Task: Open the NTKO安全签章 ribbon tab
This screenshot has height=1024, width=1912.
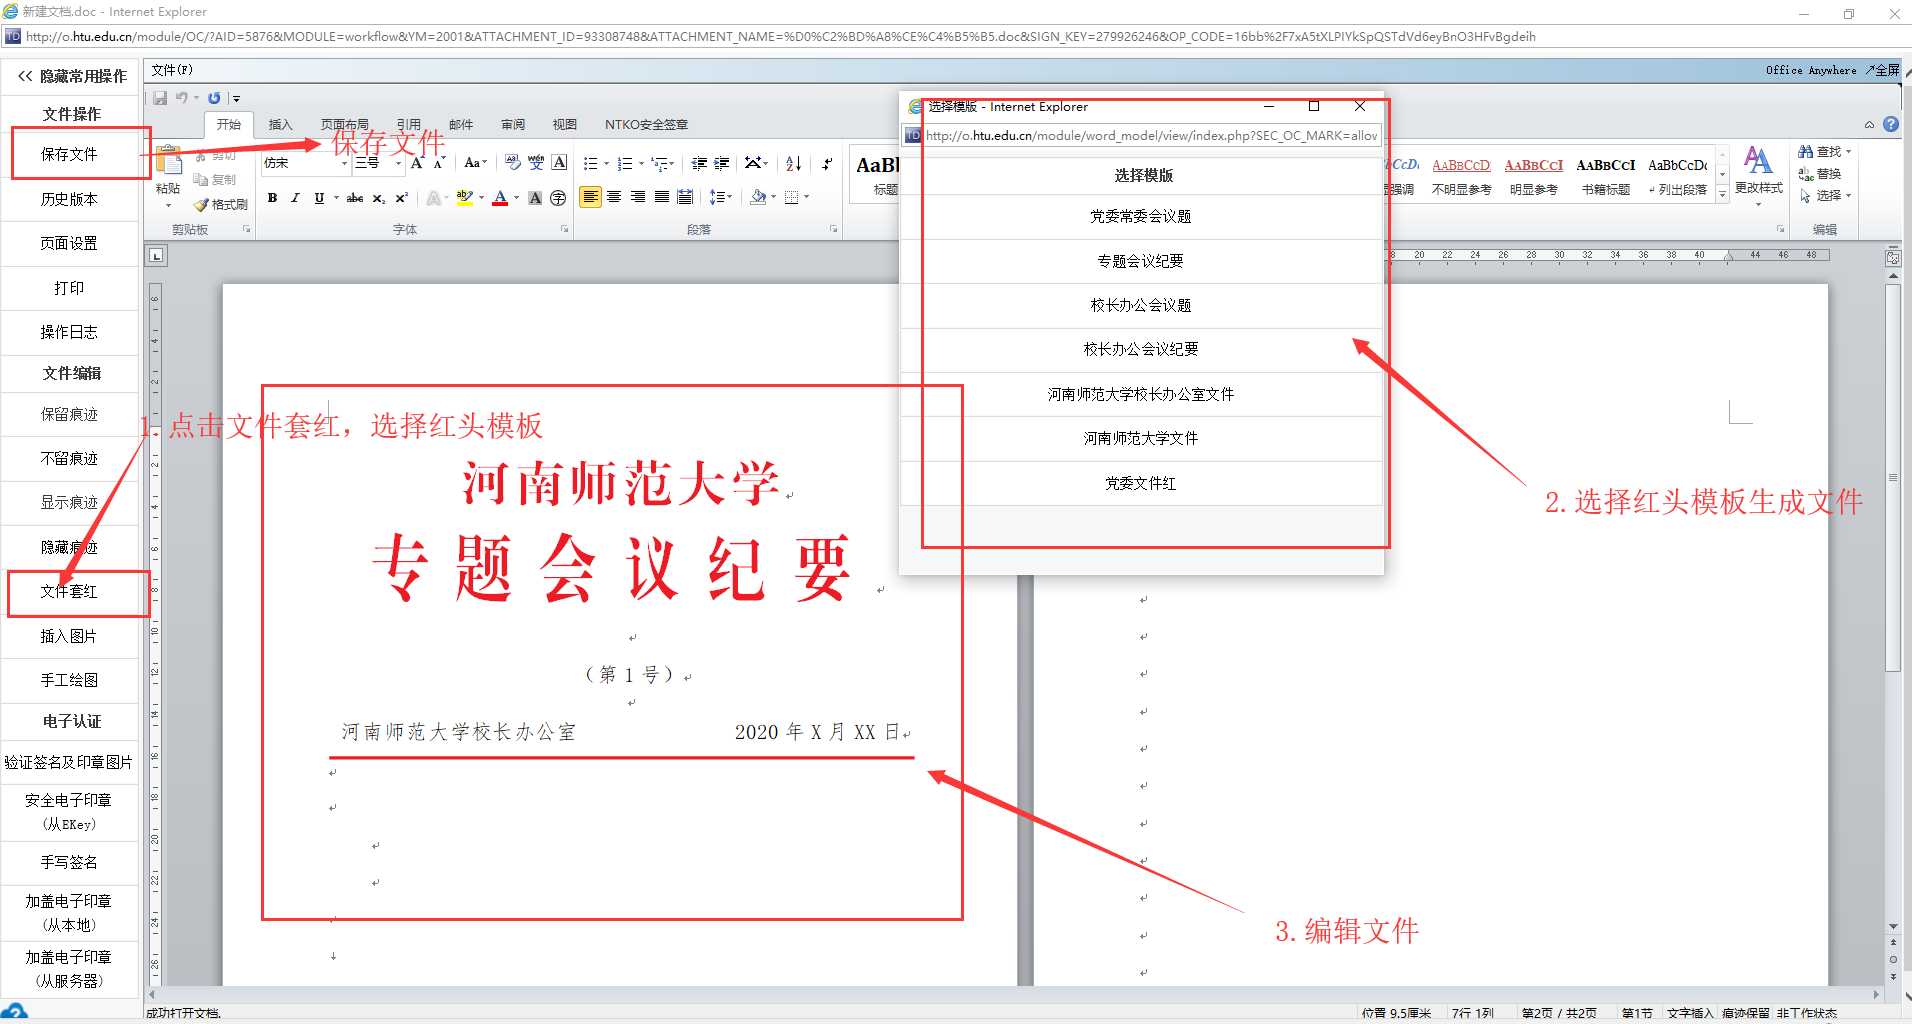Action: [x=646, y=125]
